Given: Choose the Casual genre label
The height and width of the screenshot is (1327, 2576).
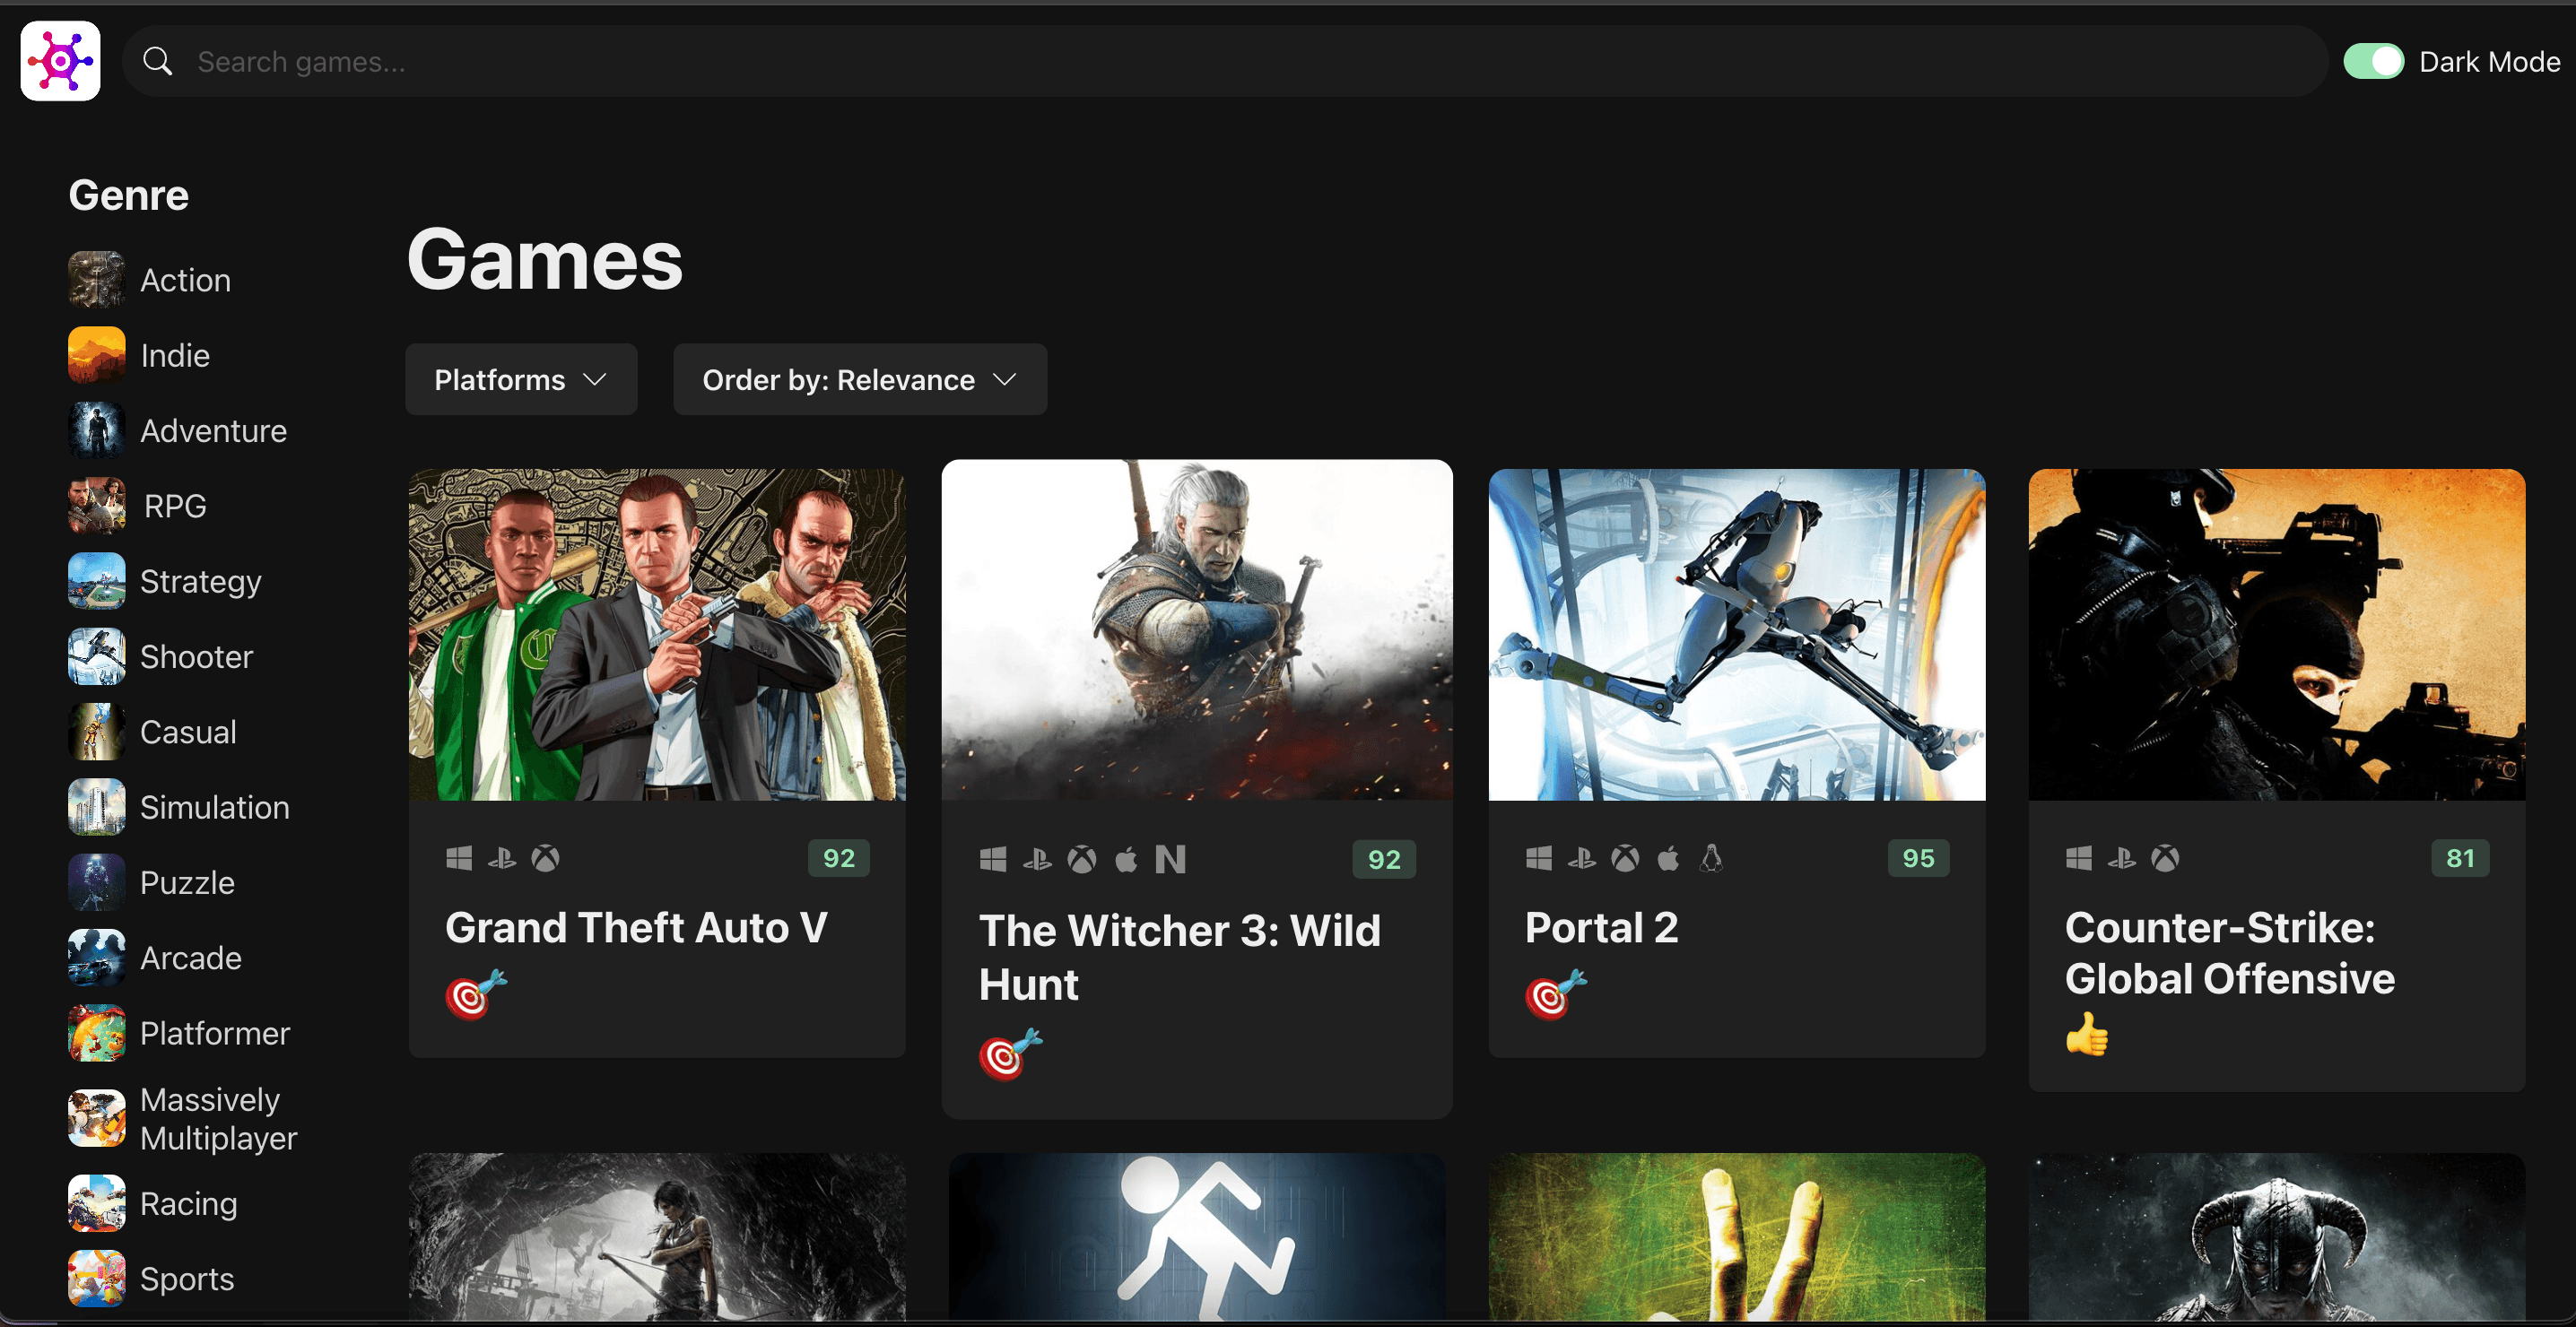Looking at the screenshot, I should (x=188, y=731).
